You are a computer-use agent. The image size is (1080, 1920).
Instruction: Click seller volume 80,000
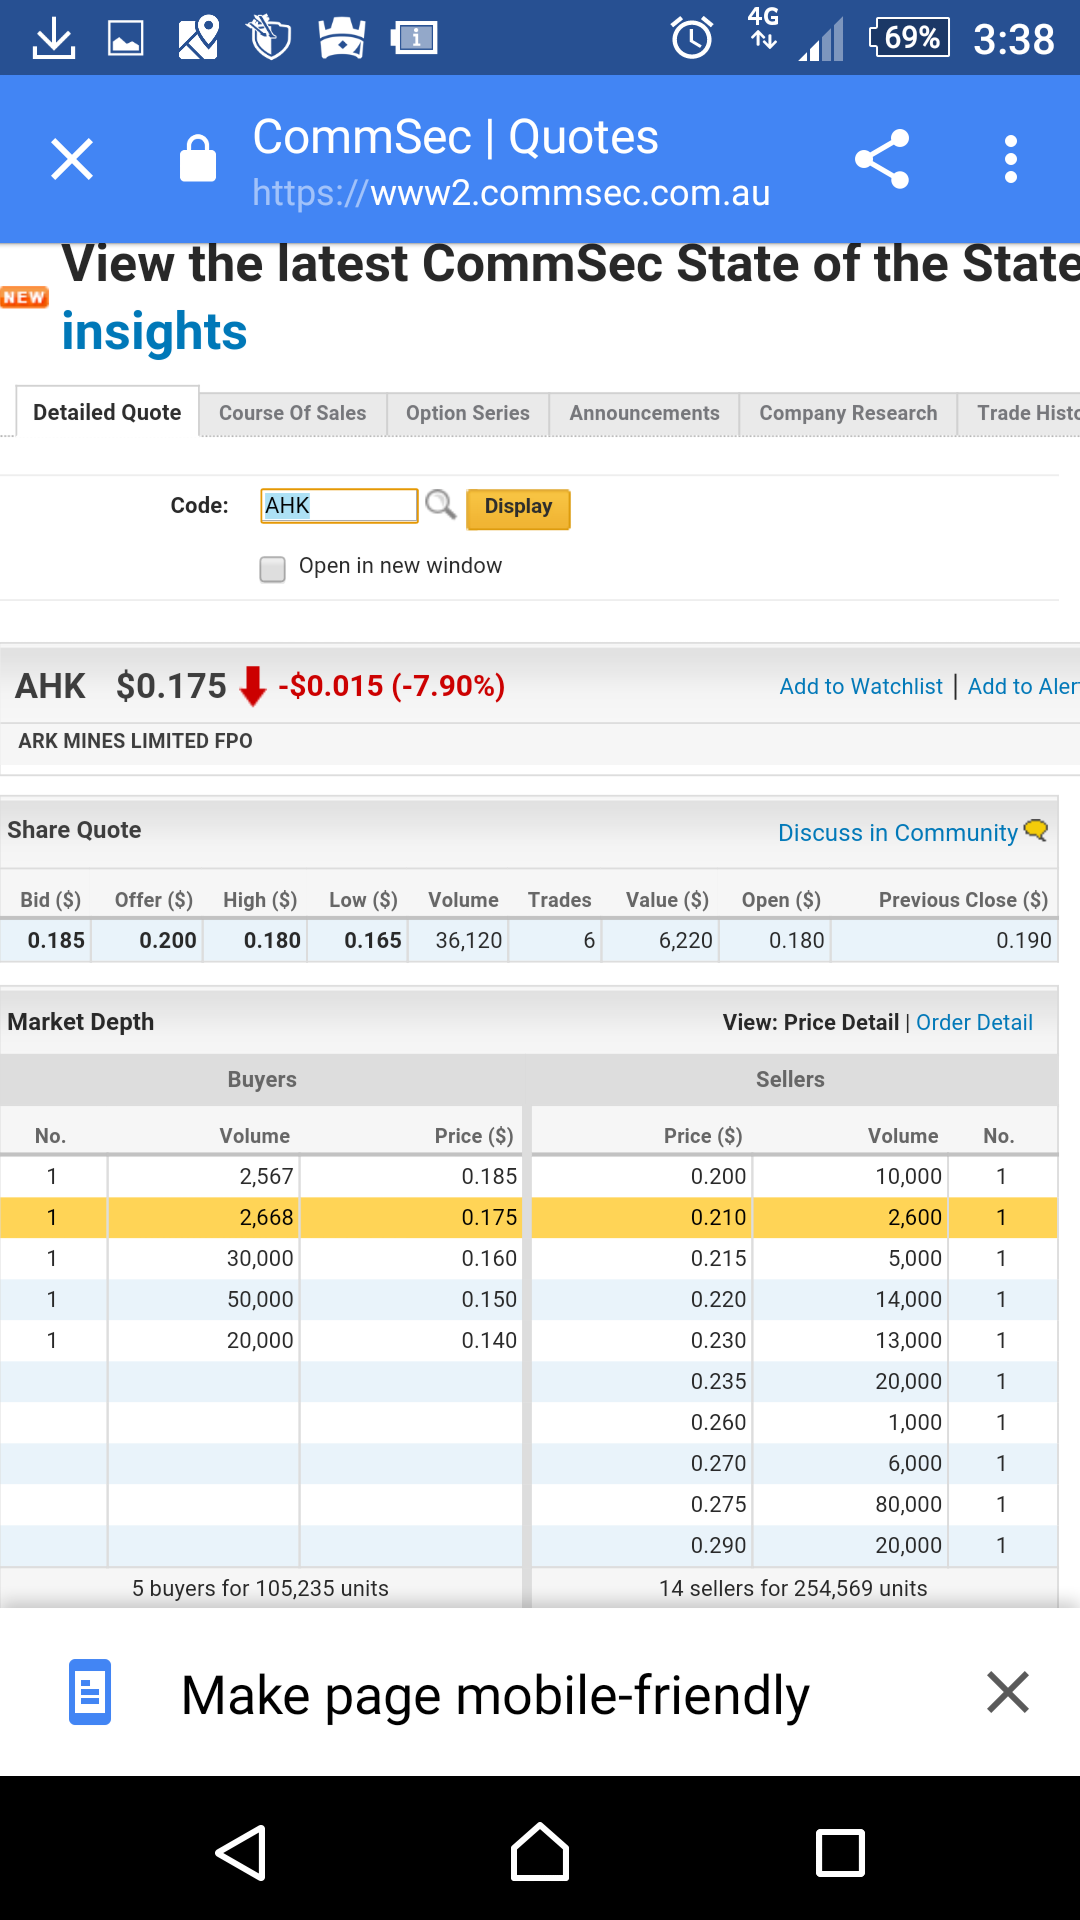tap(909, 1504)
